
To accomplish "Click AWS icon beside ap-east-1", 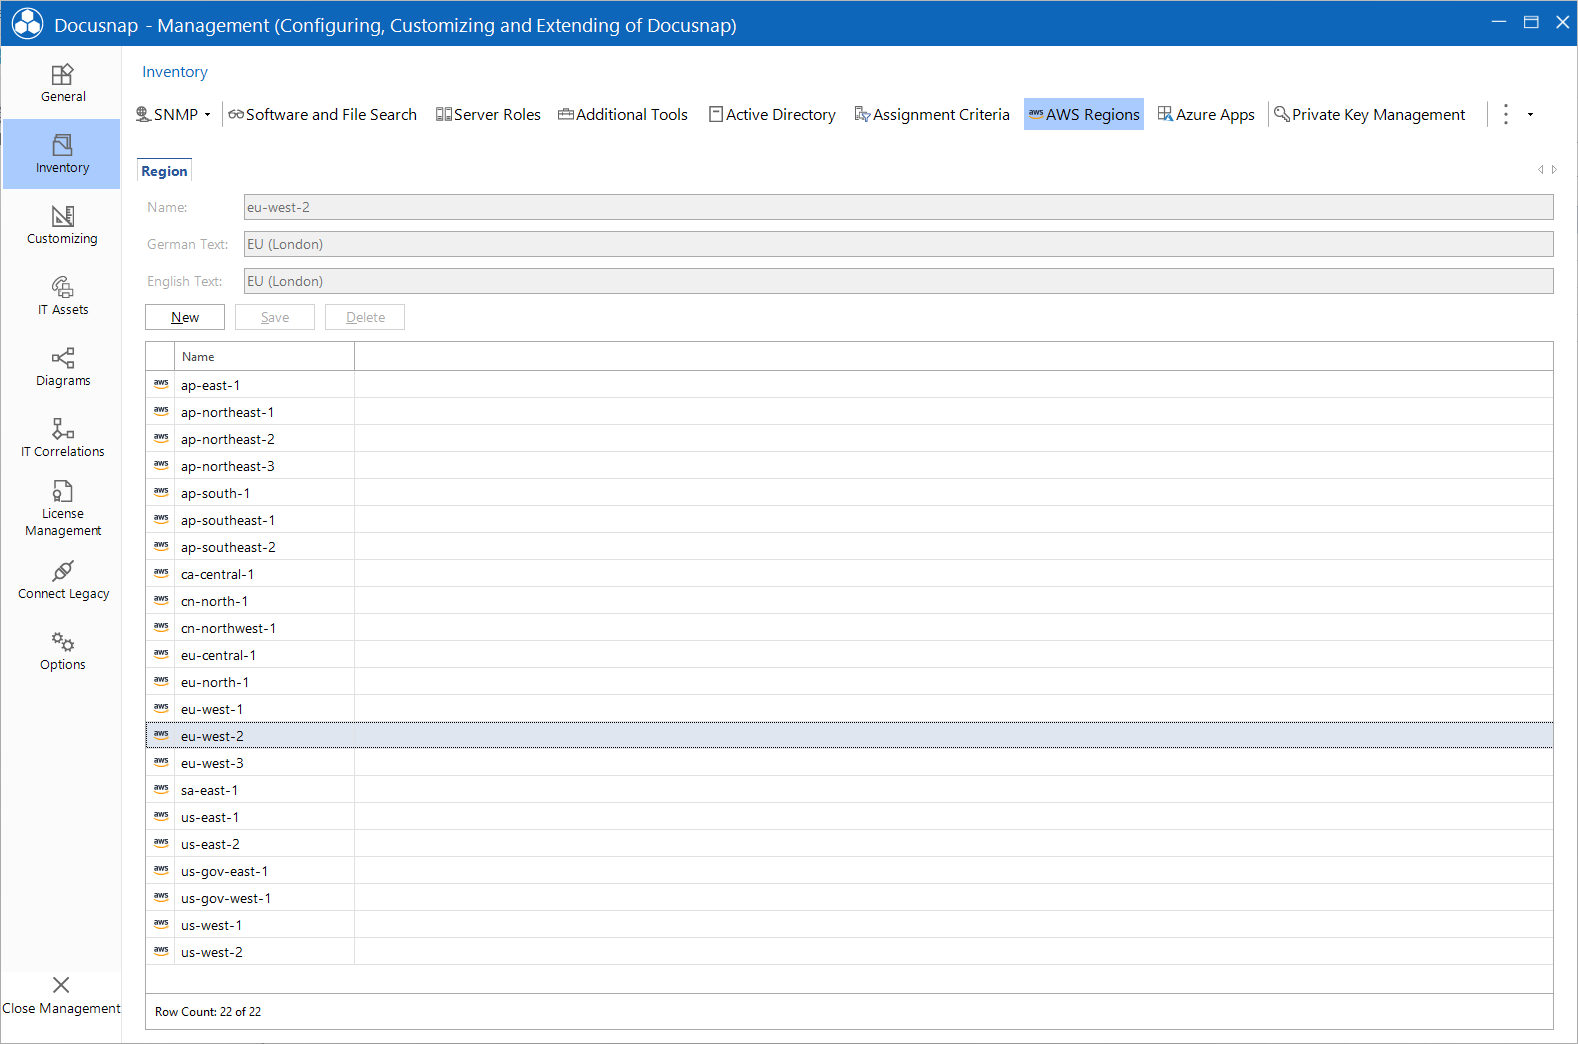I will [x=161, y=384].
